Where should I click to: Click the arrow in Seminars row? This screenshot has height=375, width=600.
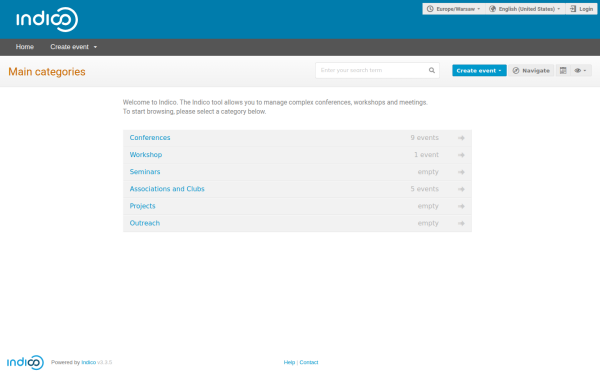[x=461, y=172]
